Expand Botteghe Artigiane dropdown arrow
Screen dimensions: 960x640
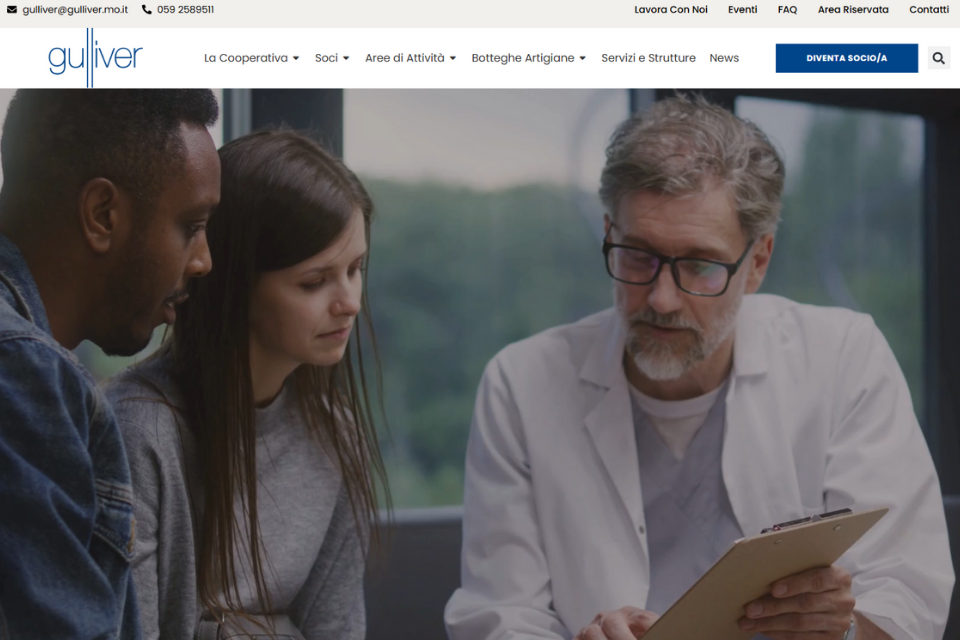pos(583,59)
